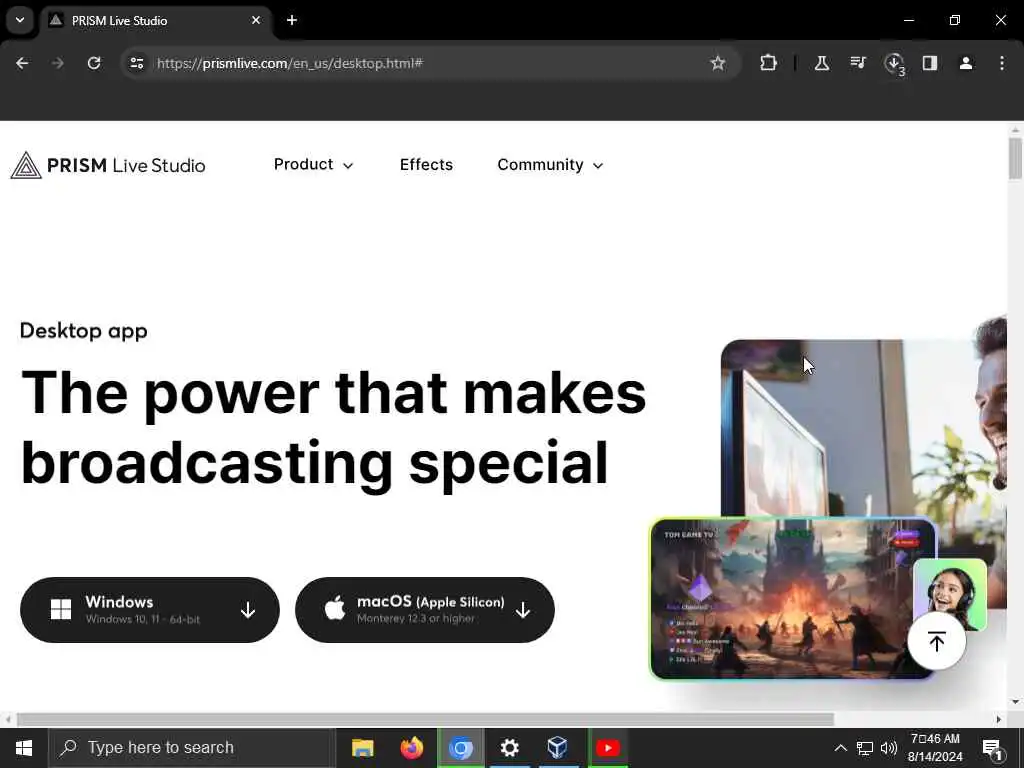The height and width of the screenshot is (768, 1024).
Task: Go back to previous page
Action: click(22, 63)
